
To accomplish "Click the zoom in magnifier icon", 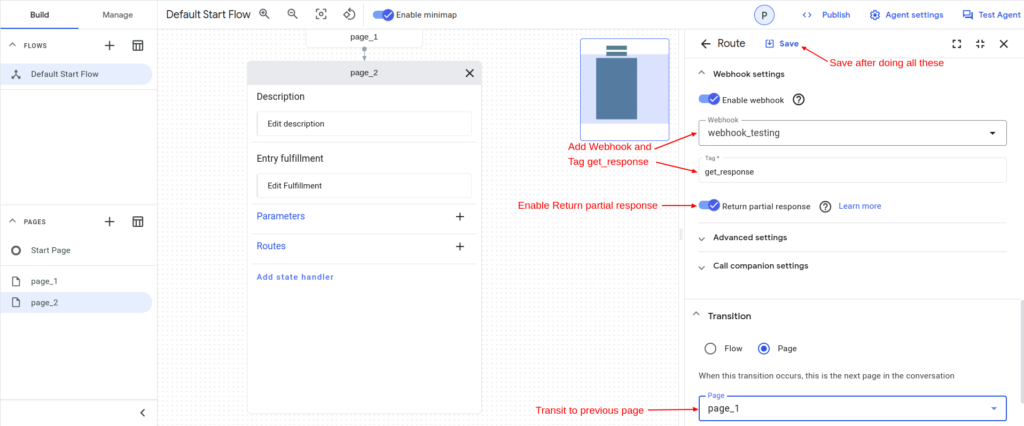I will pyautogui.click(x=265, y=15).
